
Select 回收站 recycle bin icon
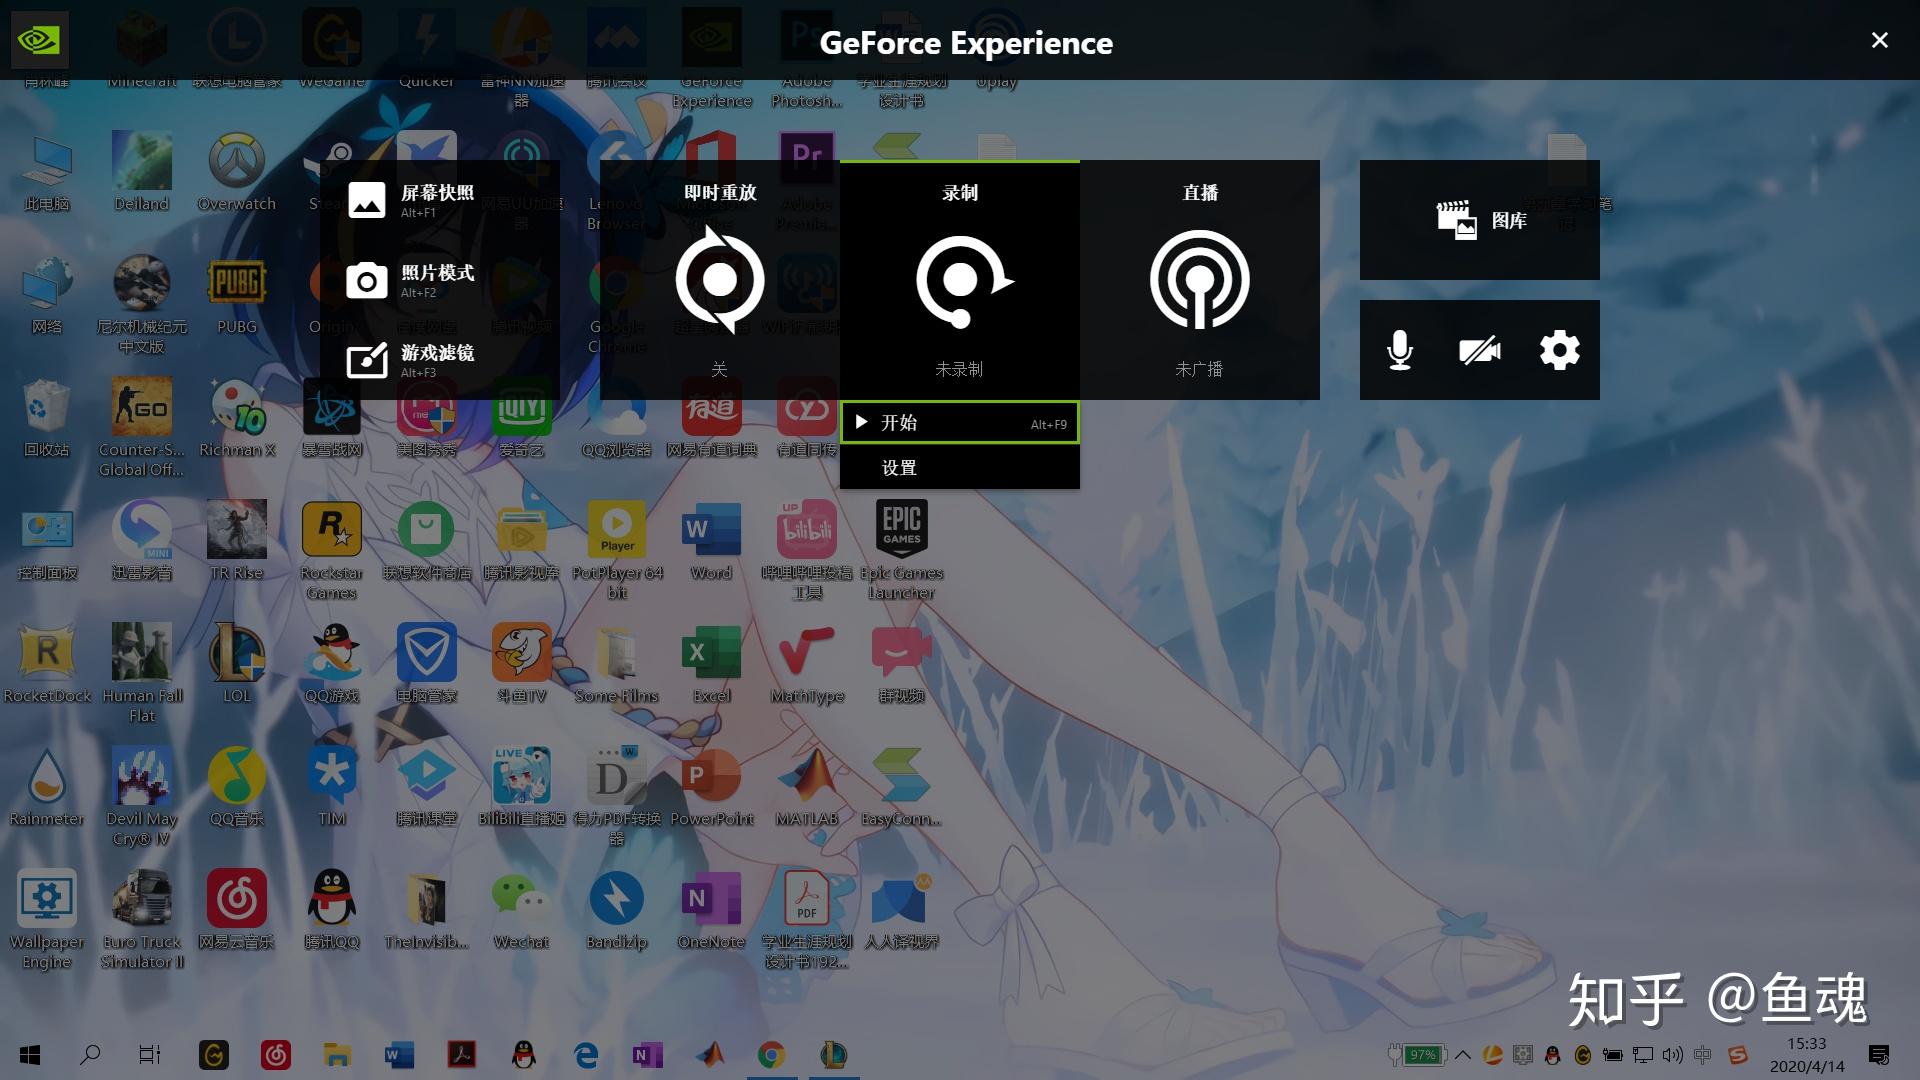(x=47, y=418)
